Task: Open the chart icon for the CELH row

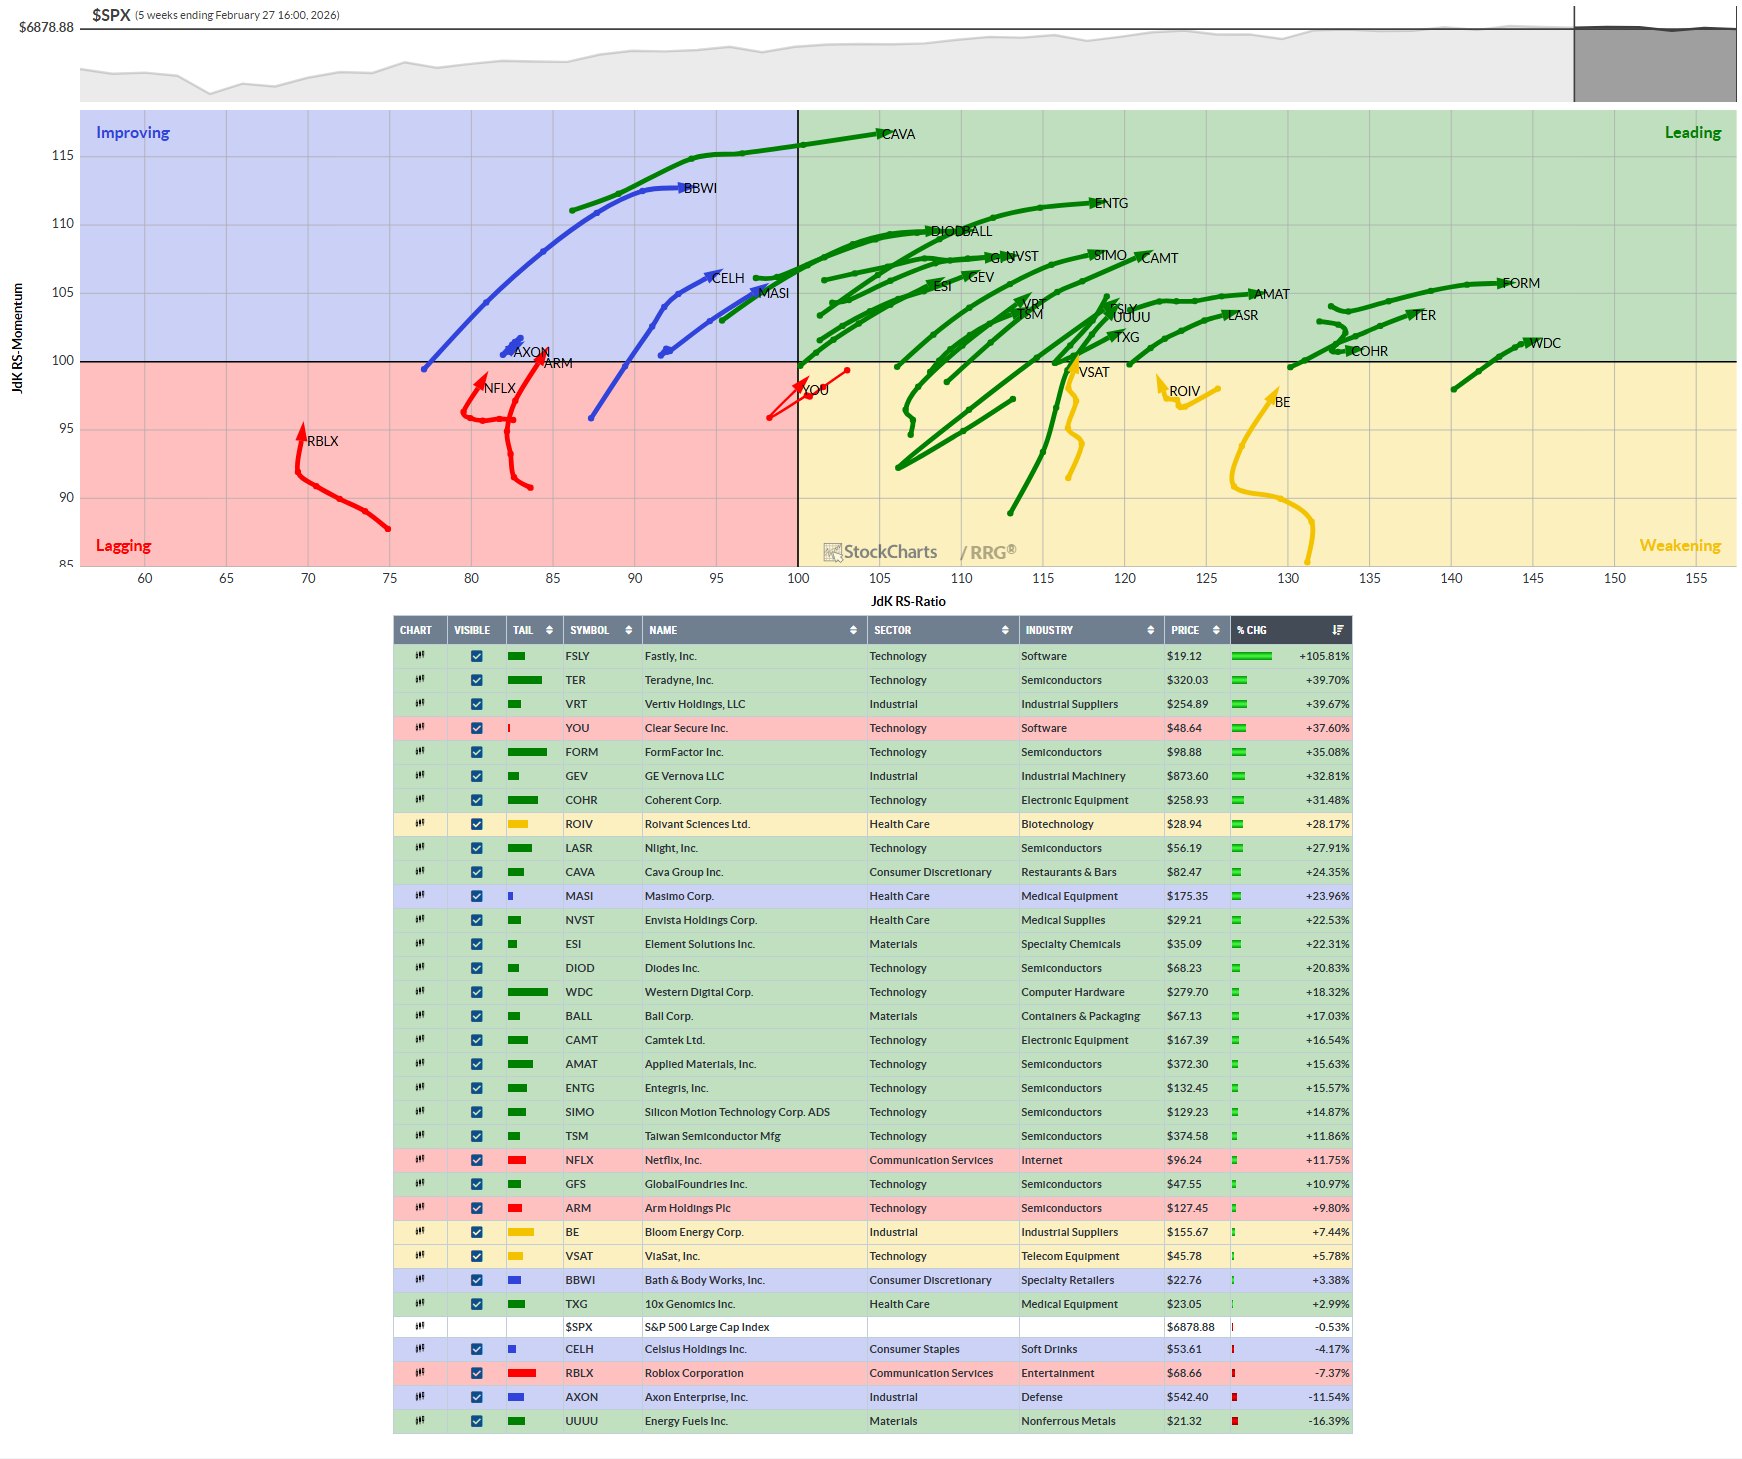Action: click(420, 1349)
